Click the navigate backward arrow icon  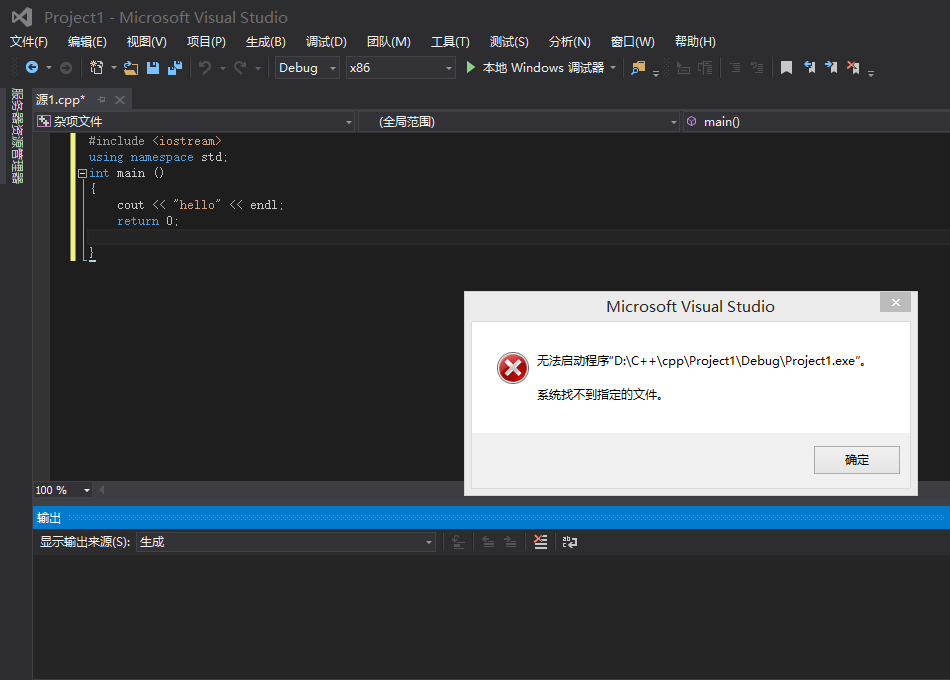(32, 68)
